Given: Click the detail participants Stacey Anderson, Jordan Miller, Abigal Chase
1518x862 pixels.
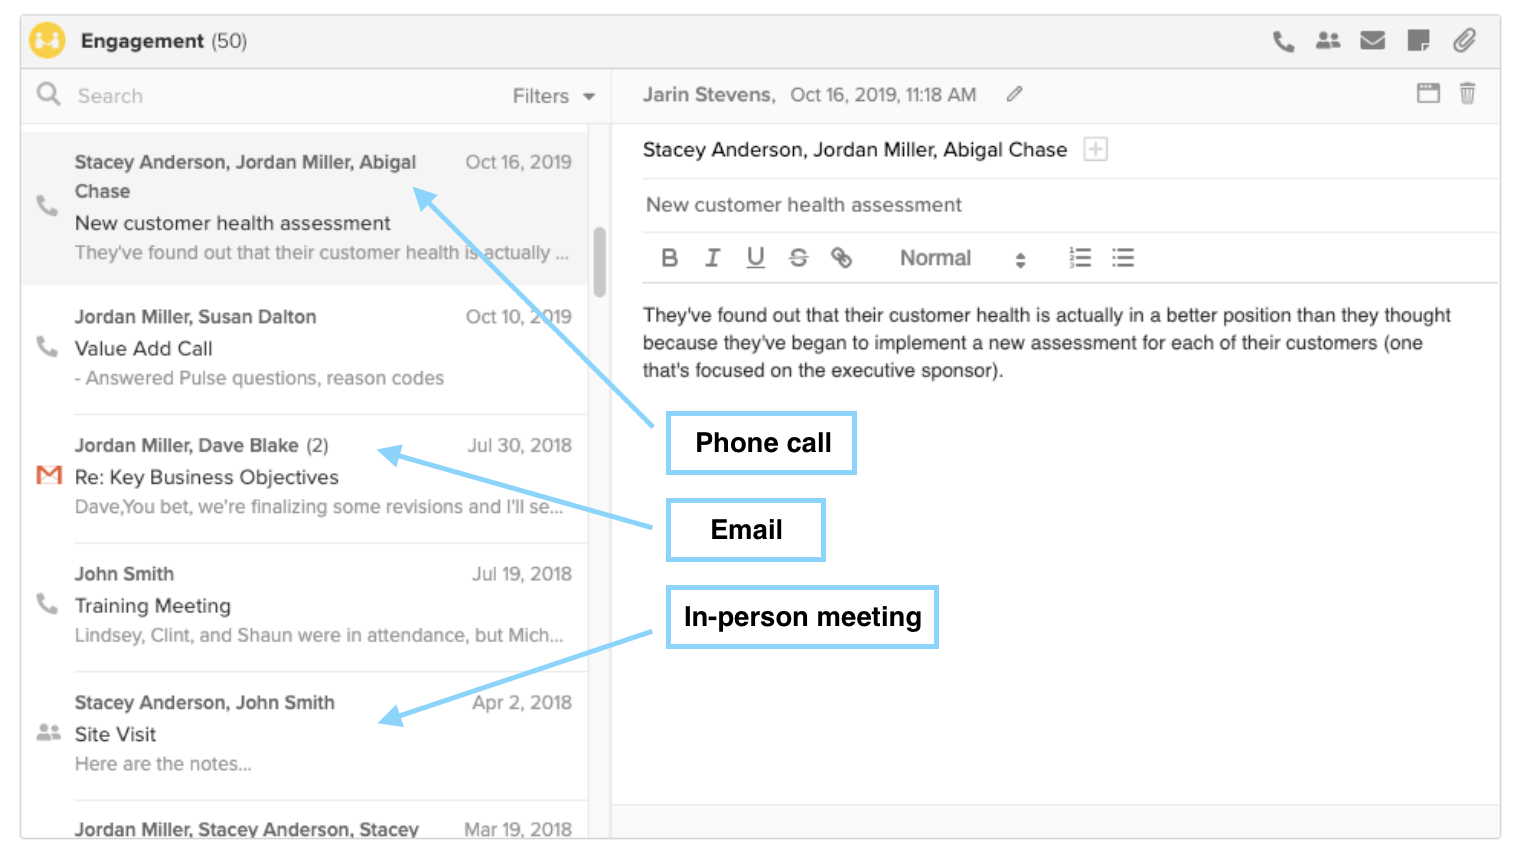Looking at the screenshot, I should [x=855, y=150].
